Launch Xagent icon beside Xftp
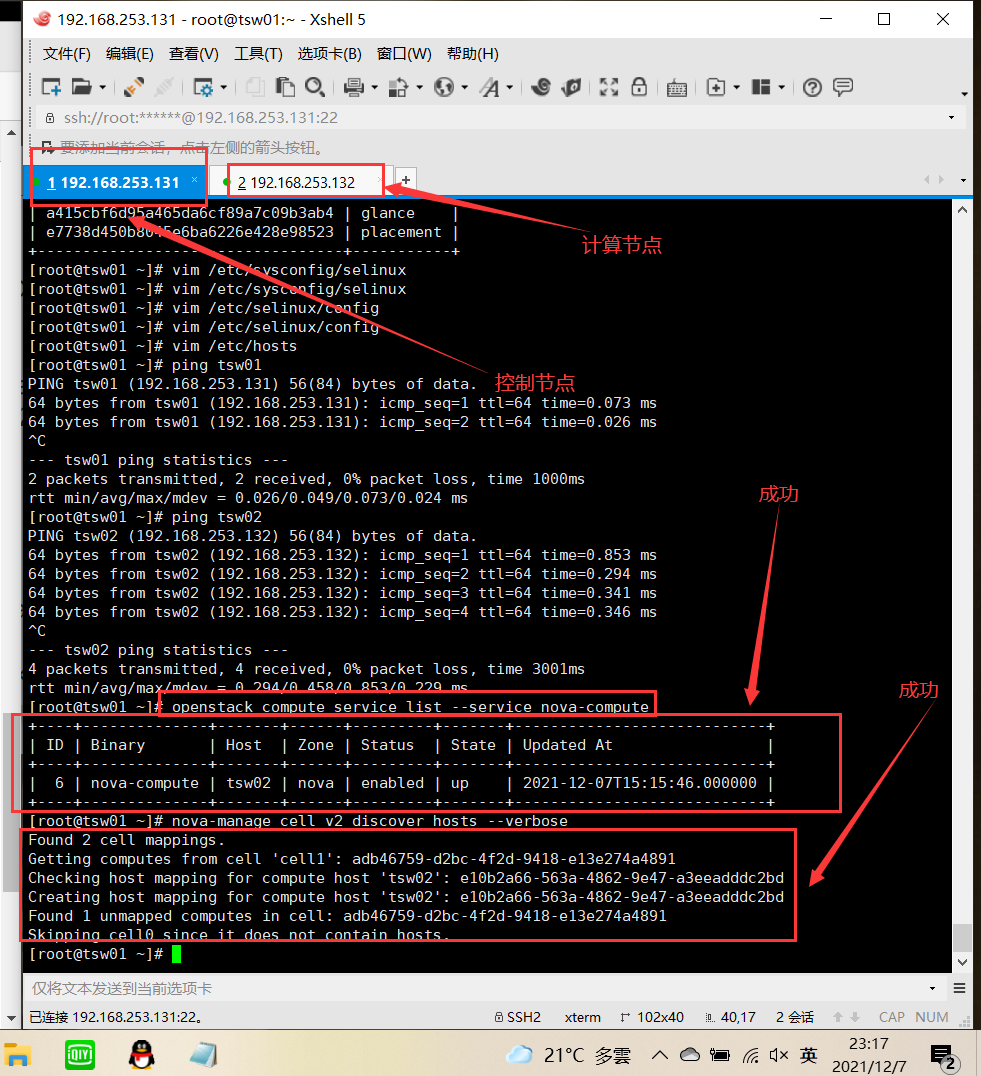Image resolution: width=981 pixels, height=1076 pixels. coord(571,87)
